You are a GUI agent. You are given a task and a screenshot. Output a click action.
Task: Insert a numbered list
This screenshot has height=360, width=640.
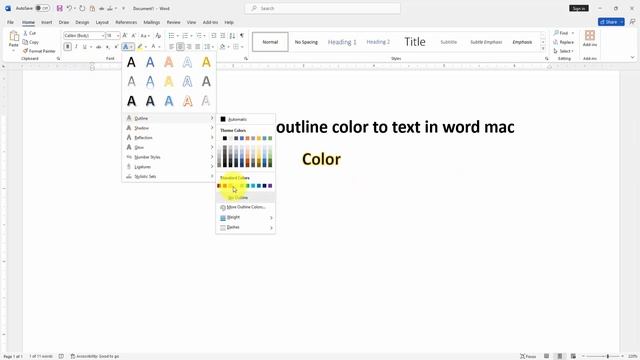coord(185,36)
